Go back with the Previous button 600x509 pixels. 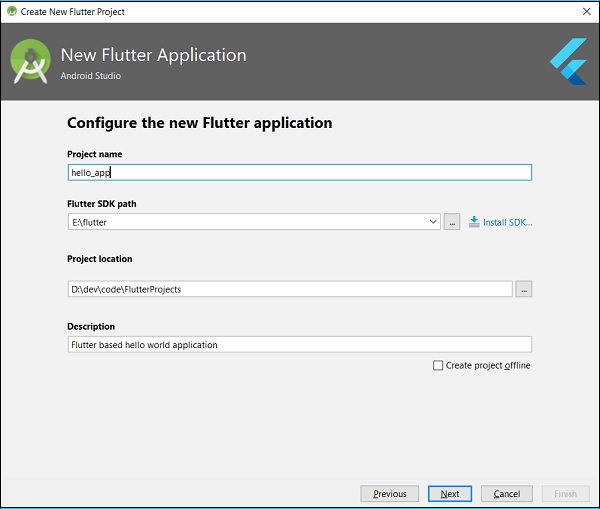(389, 494)
